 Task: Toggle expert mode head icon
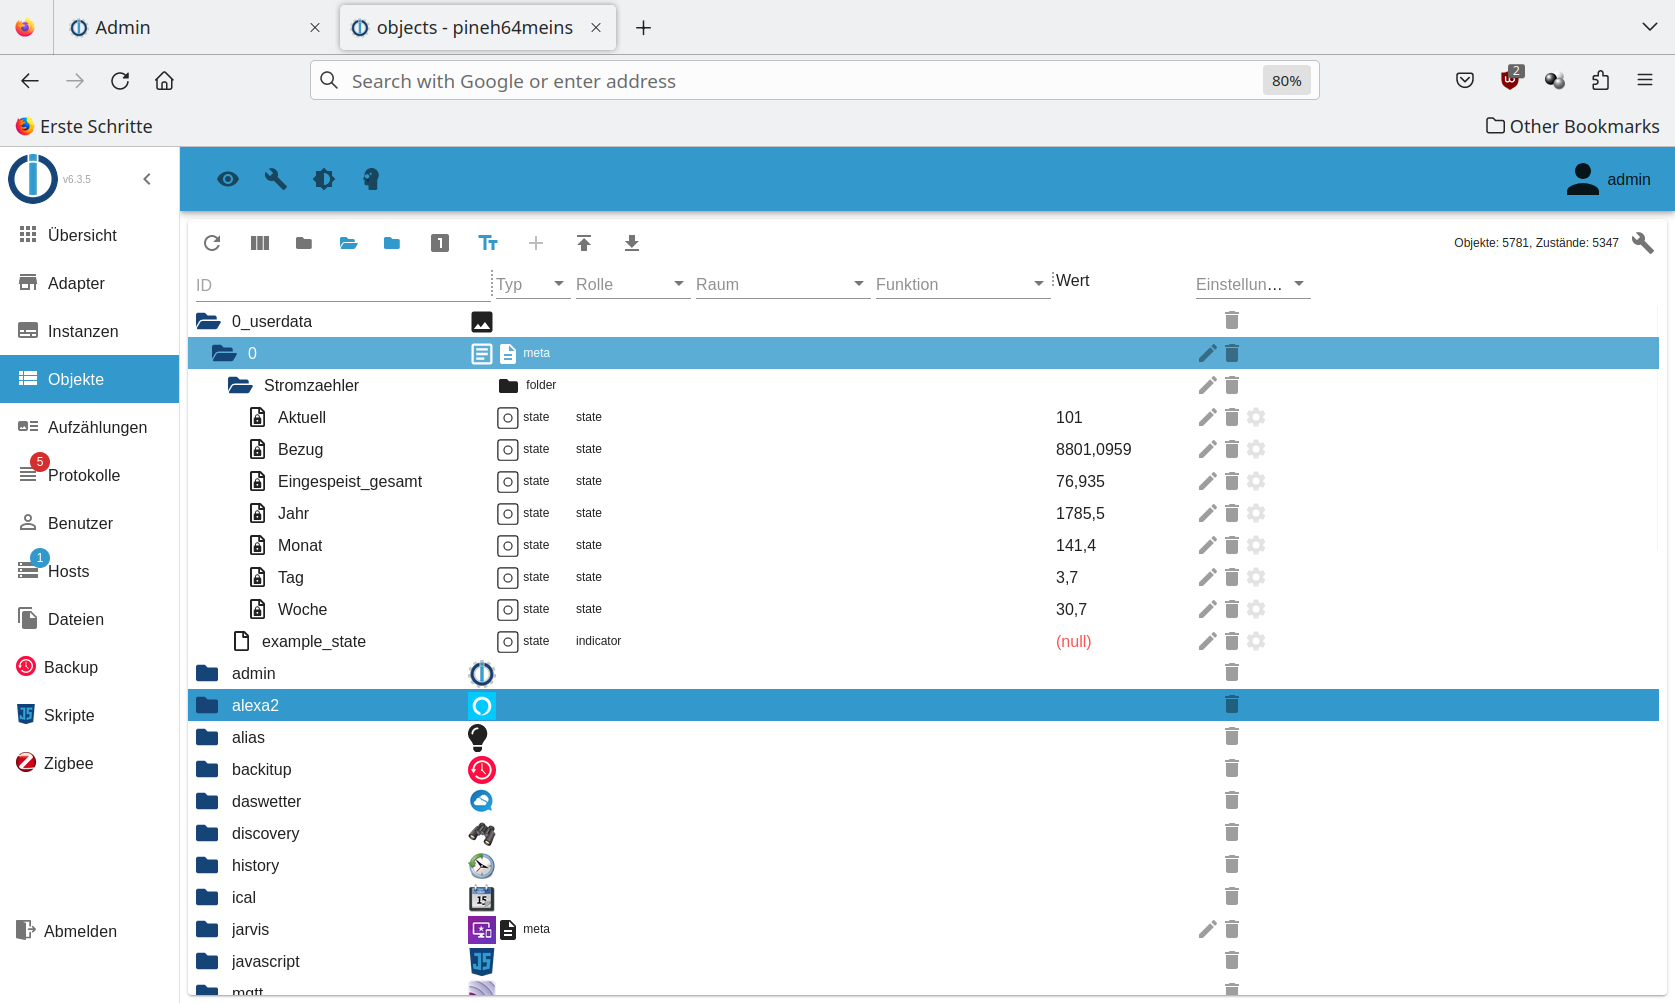(x=371, y=179)
